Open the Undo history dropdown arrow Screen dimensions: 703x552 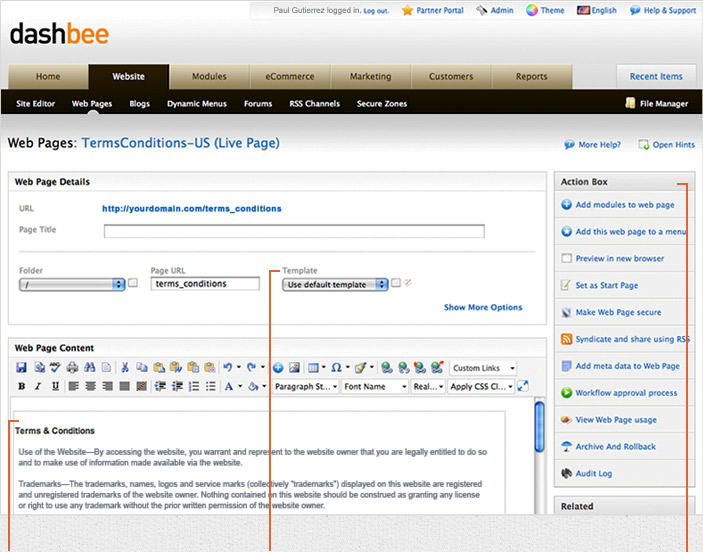pos(239,367)
